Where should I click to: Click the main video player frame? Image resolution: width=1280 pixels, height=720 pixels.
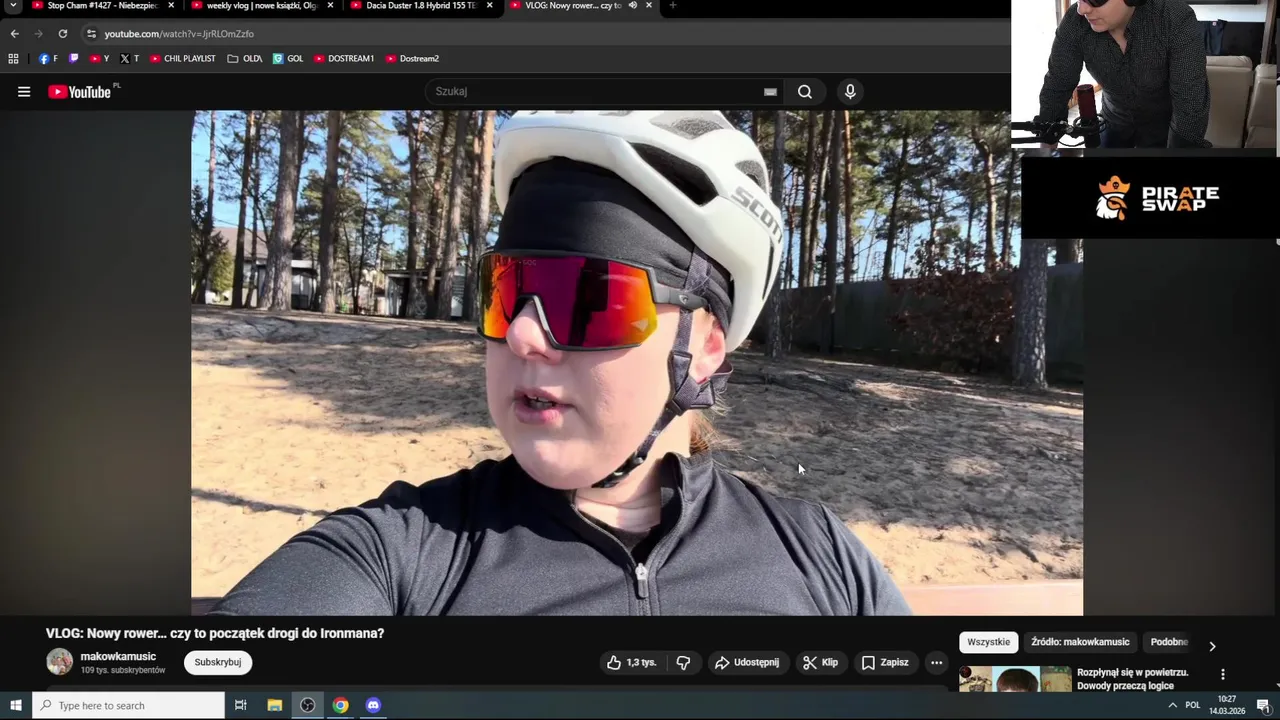[x=637, y=362]
